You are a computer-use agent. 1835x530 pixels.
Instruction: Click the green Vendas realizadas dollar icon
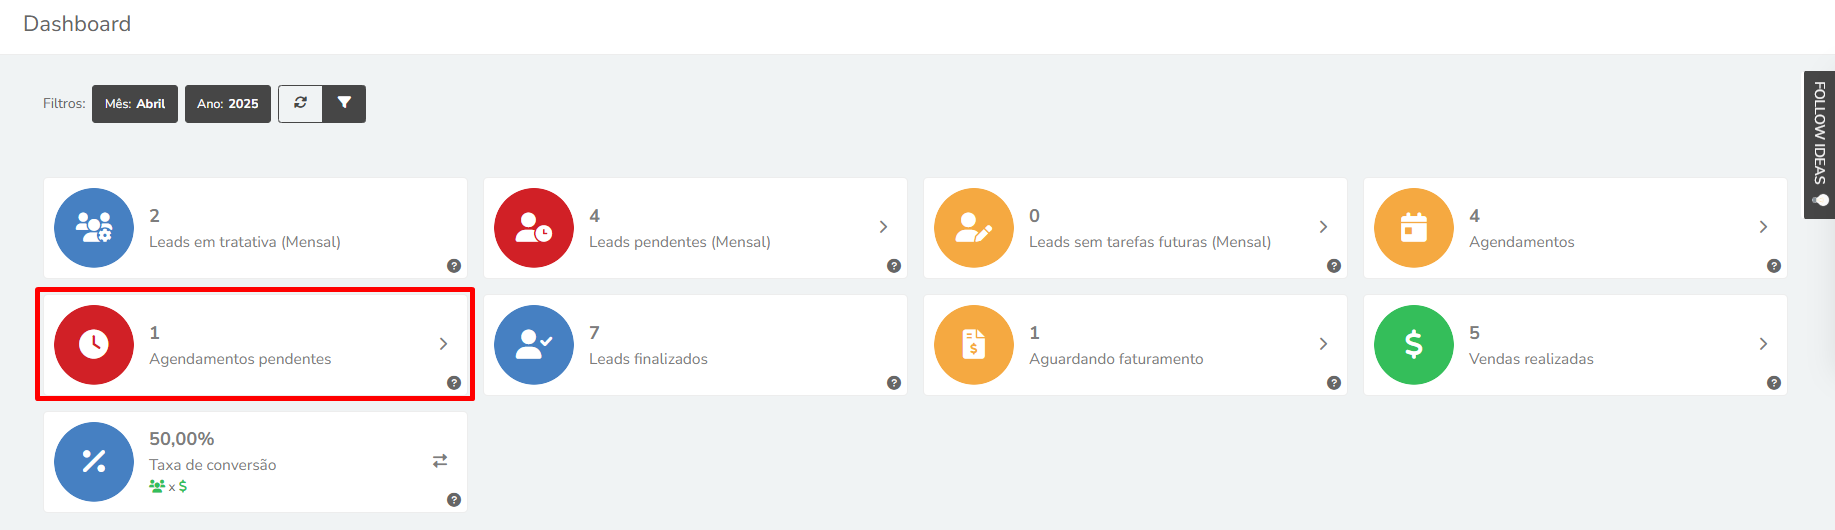(x=1414, y=345)
